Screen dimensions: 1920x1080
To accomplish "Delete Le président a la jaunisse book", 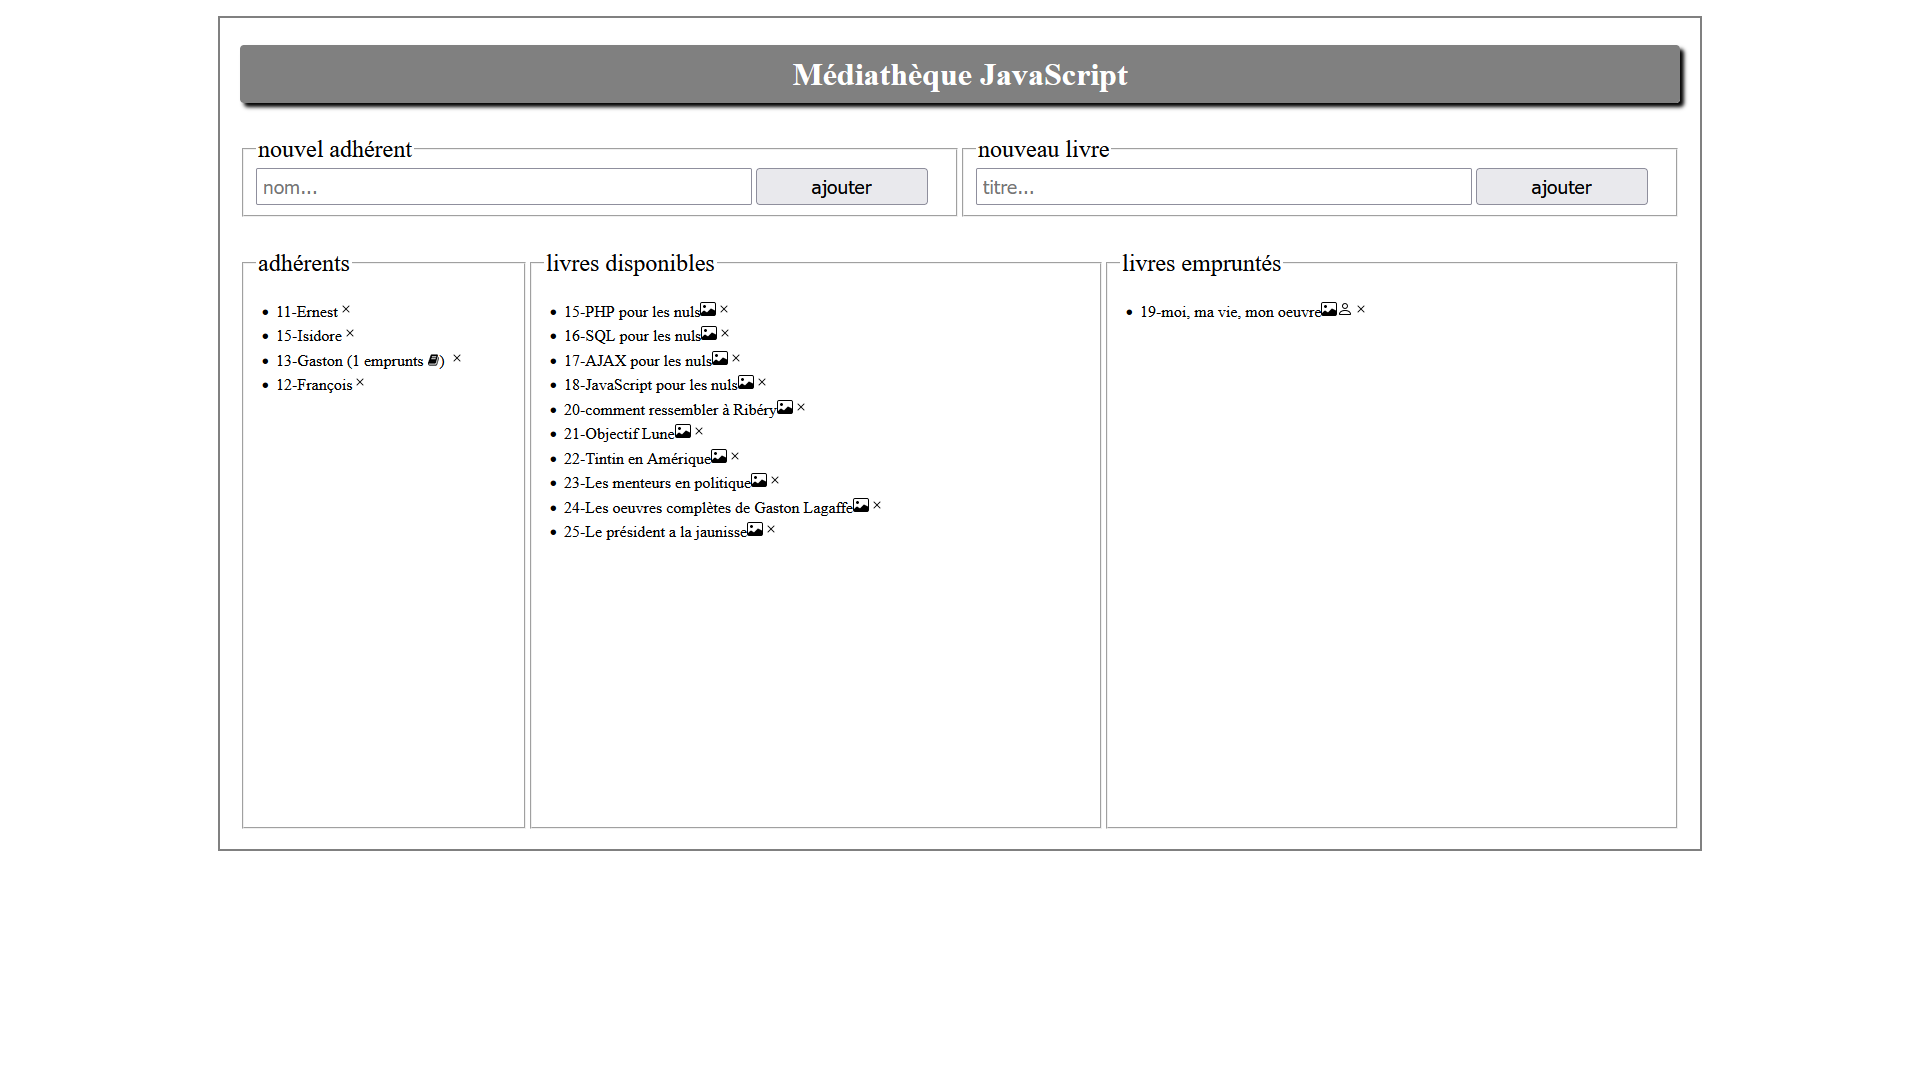I will [x=771, y=530].
